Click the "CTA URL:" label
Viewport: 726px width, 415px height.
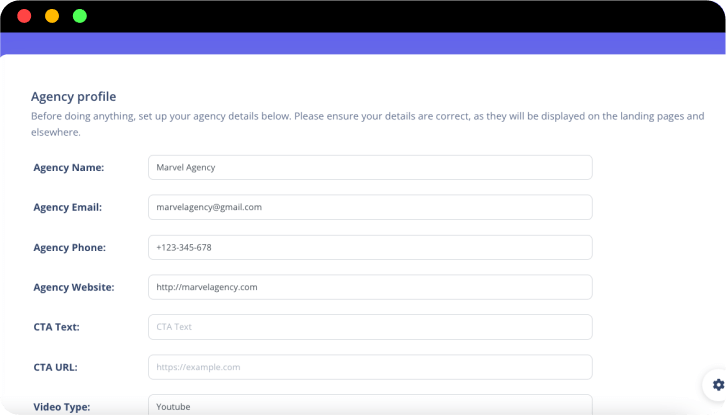(x=55, y=367)
